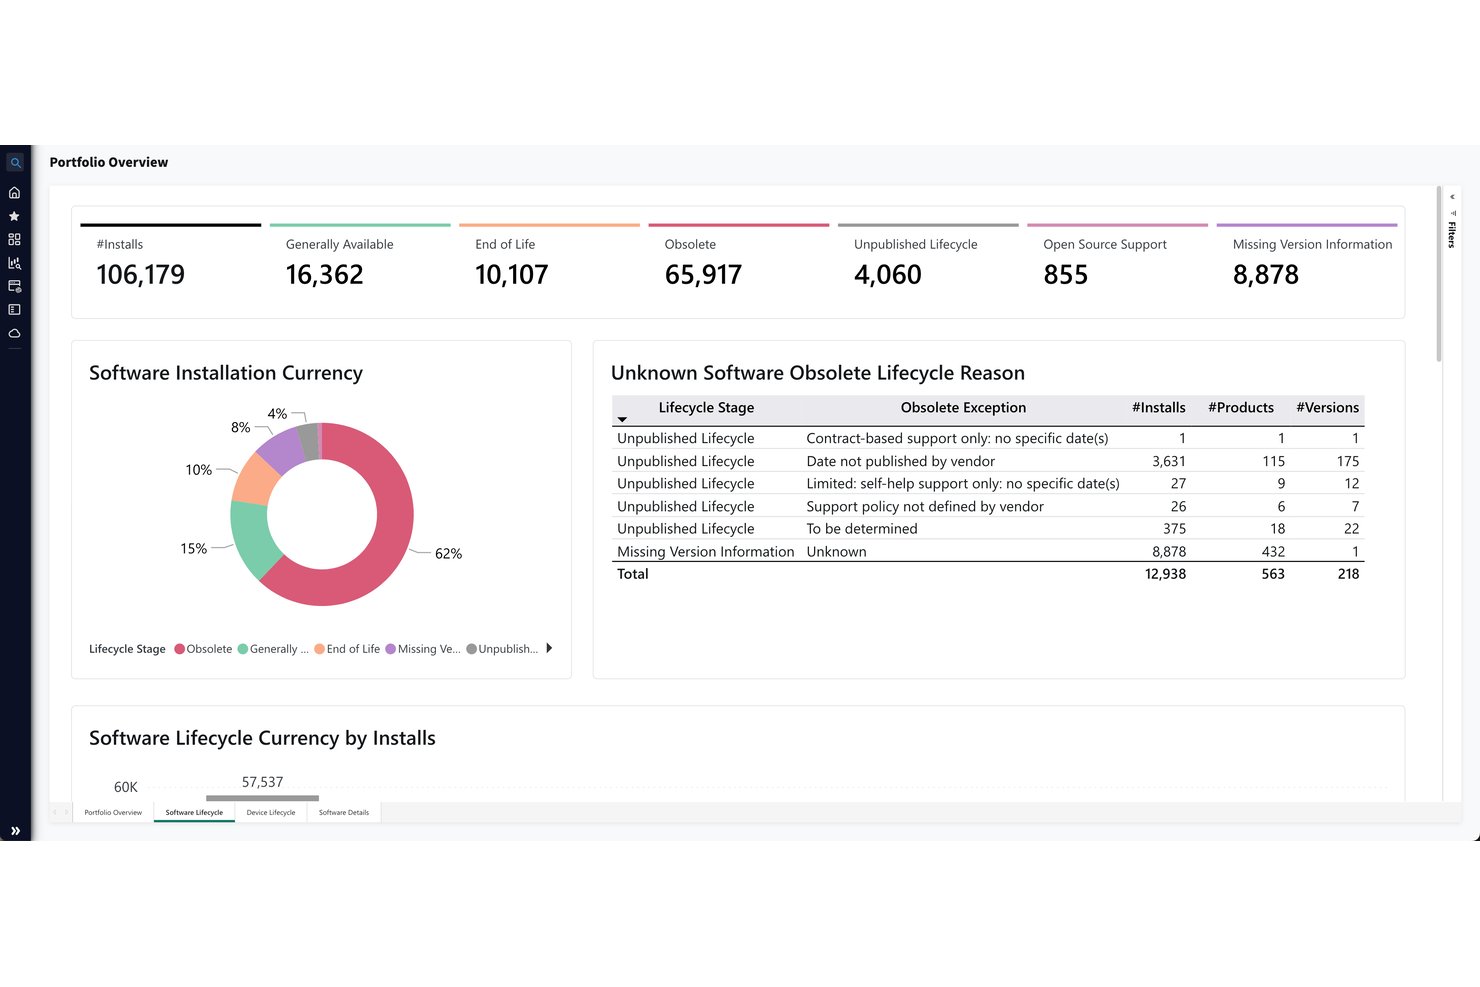This screenshot has width=1480, height=987.
Task: Click the Obsolete legend swatch
Action: (180, 649)
